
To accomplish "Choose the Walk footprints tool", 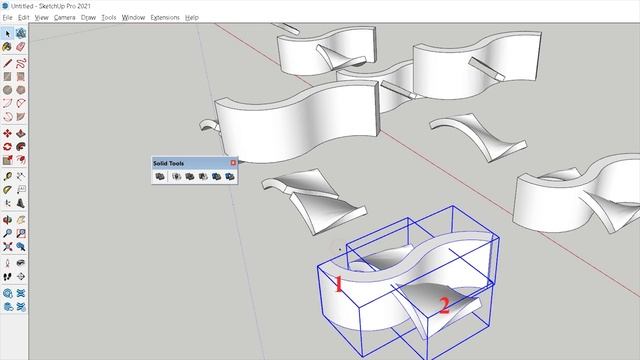I will click(7, 277).
